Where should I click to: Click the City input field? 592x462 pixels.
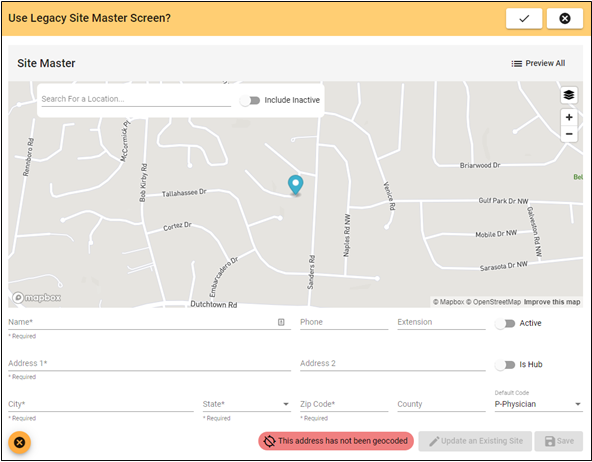tap(101, 404)
